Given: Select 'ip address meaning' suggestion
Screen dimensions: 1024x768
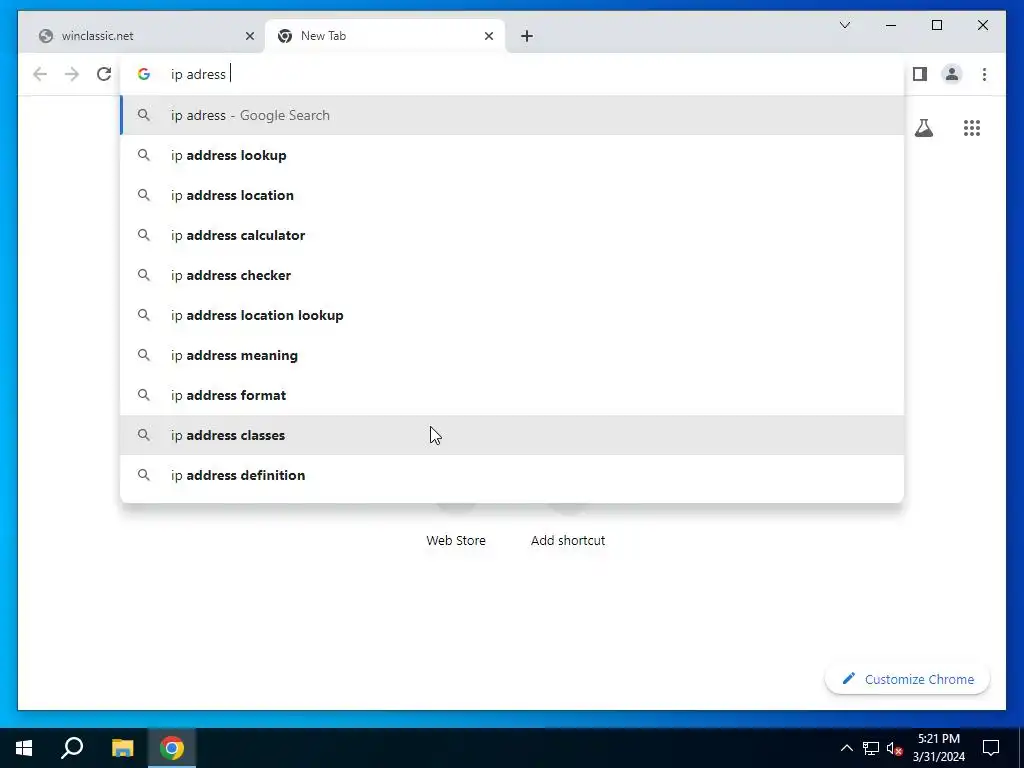Looking at the screenshot, I should coord(512,355).
